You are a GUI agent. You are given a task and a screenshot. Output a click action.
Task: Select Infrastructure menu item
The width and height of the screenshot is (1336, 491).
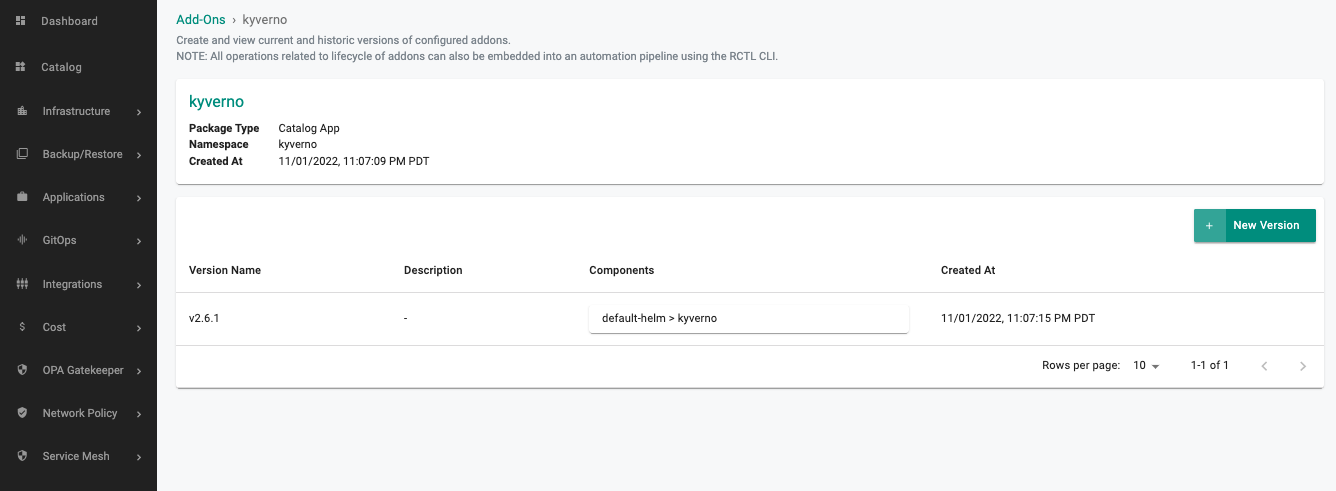tap(78, 111)
